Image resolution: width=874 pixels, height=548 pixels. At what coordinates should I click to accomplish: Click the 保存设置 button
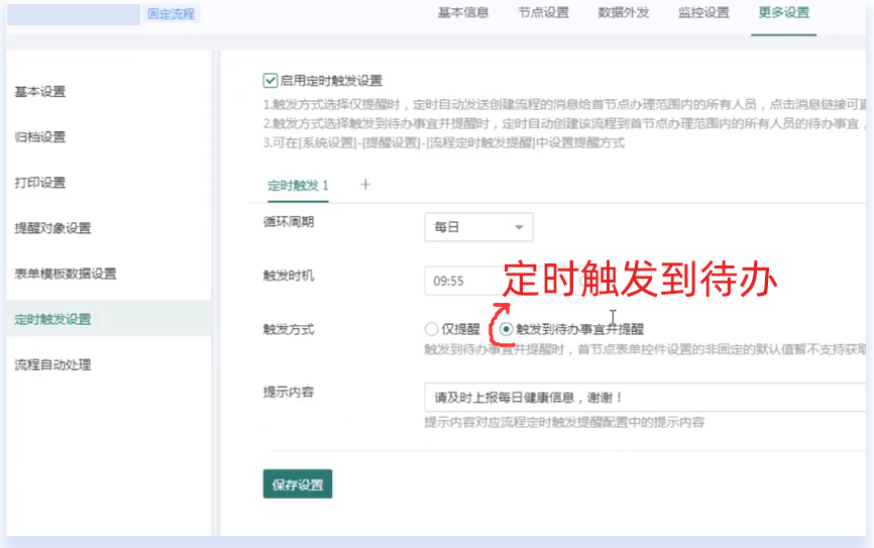pos(298,484)
